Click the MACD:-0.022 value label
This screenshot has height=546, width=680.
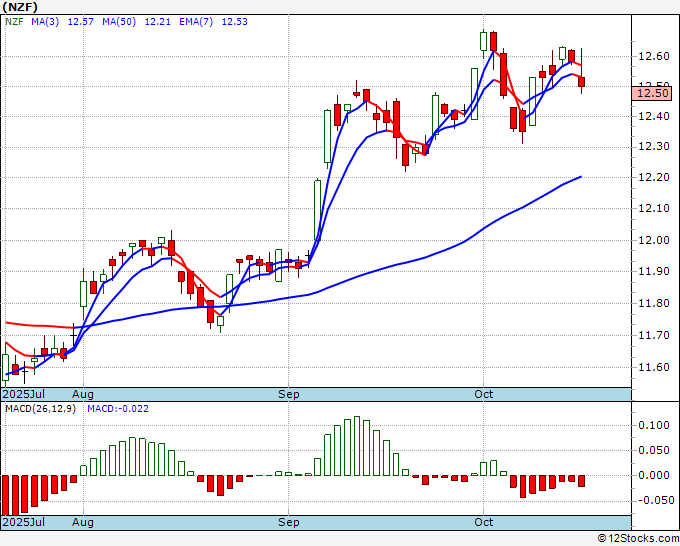tap(118, 409)
